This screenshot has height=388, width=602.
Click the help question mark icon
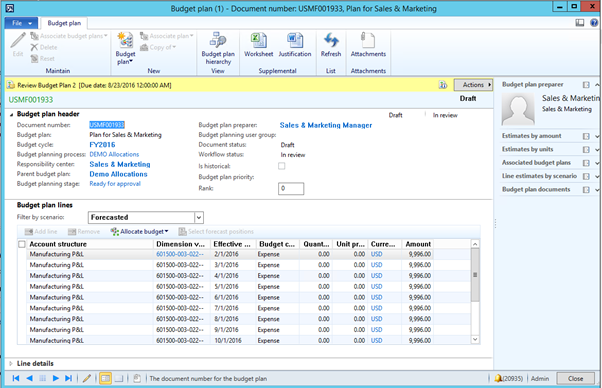coord(594,23)
